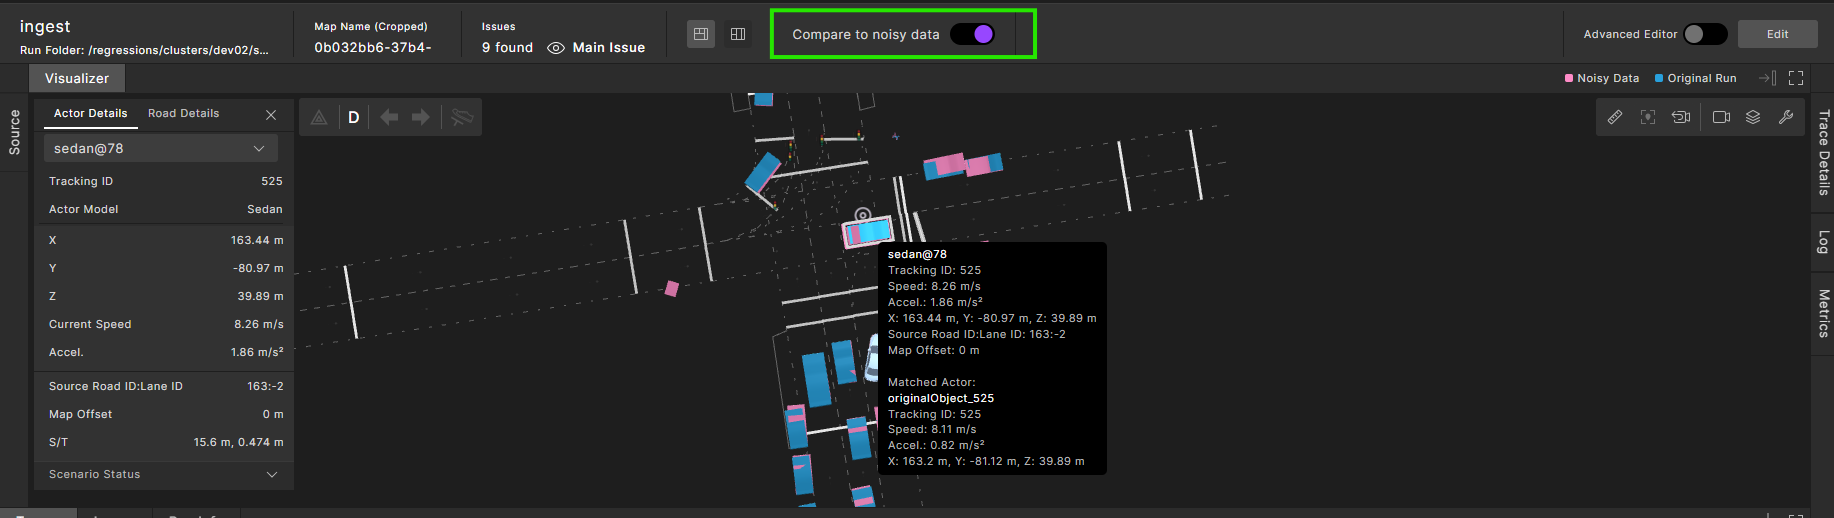Image resolution: width=1834 pixels, height=518 pixels.
Task: Switch to the column split layout icon
Action: pos(738,34)
